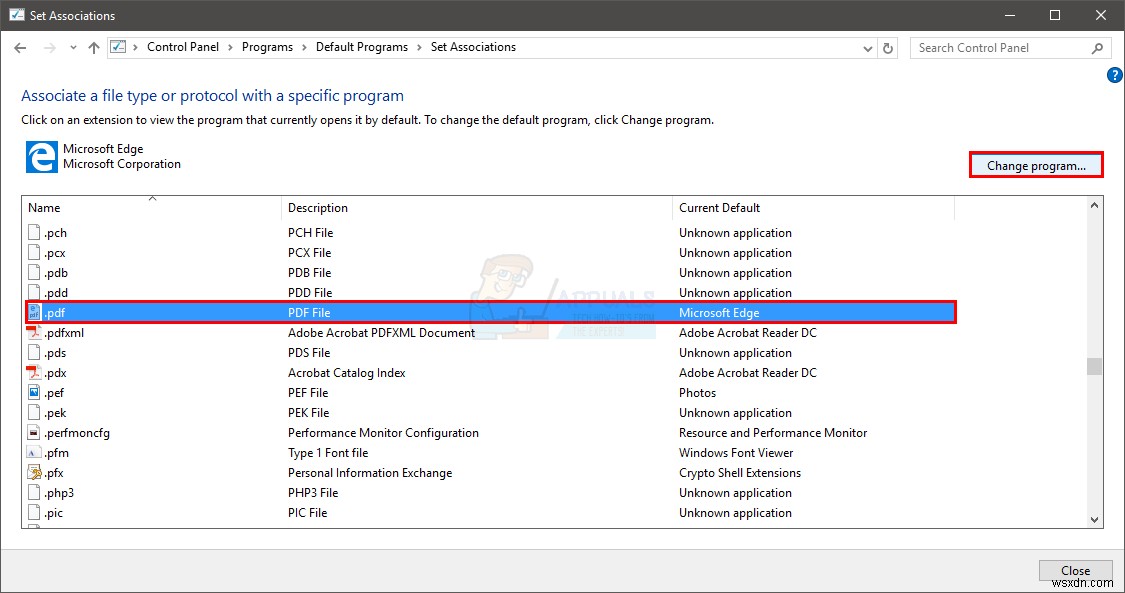The height and width of the screenshot is (593, 1125).
Task: Toggle the Name column sort order
Action: point(150,207)
